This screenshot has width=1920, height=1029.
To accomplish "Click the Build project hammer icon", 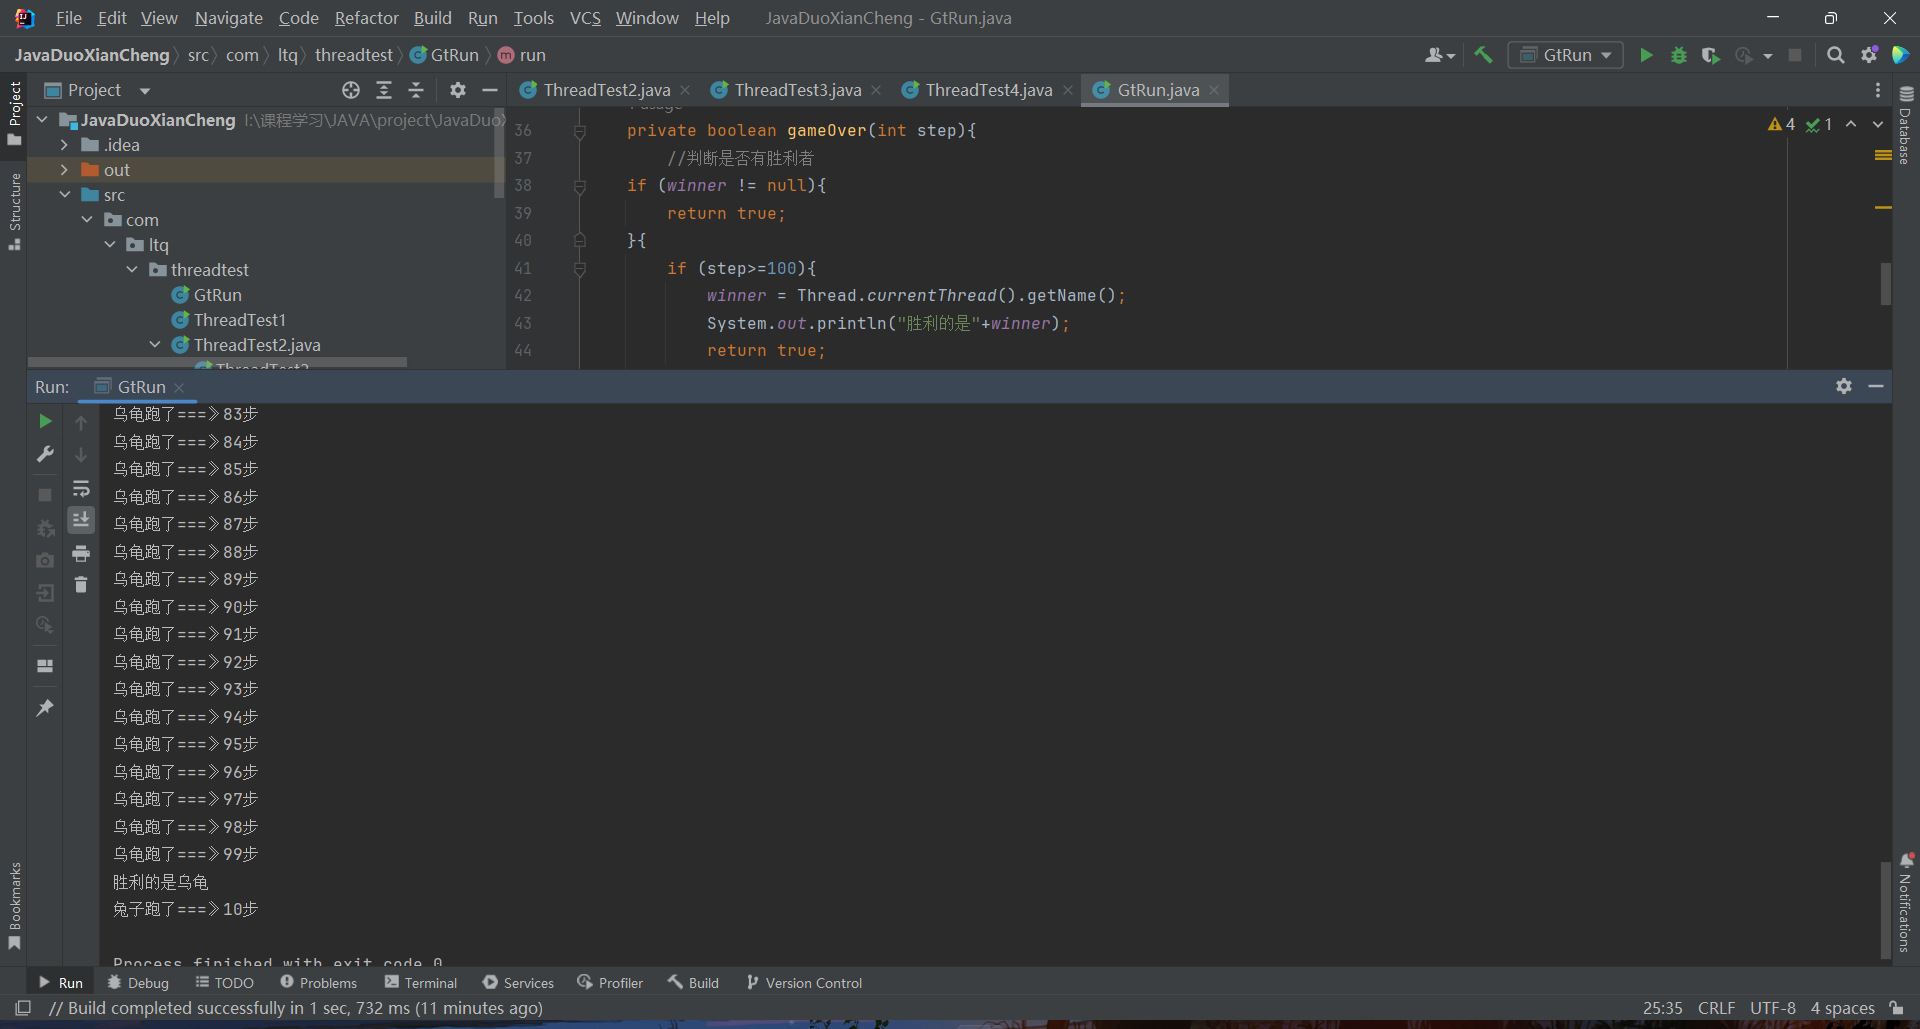I will click(x=1484, y=56).
